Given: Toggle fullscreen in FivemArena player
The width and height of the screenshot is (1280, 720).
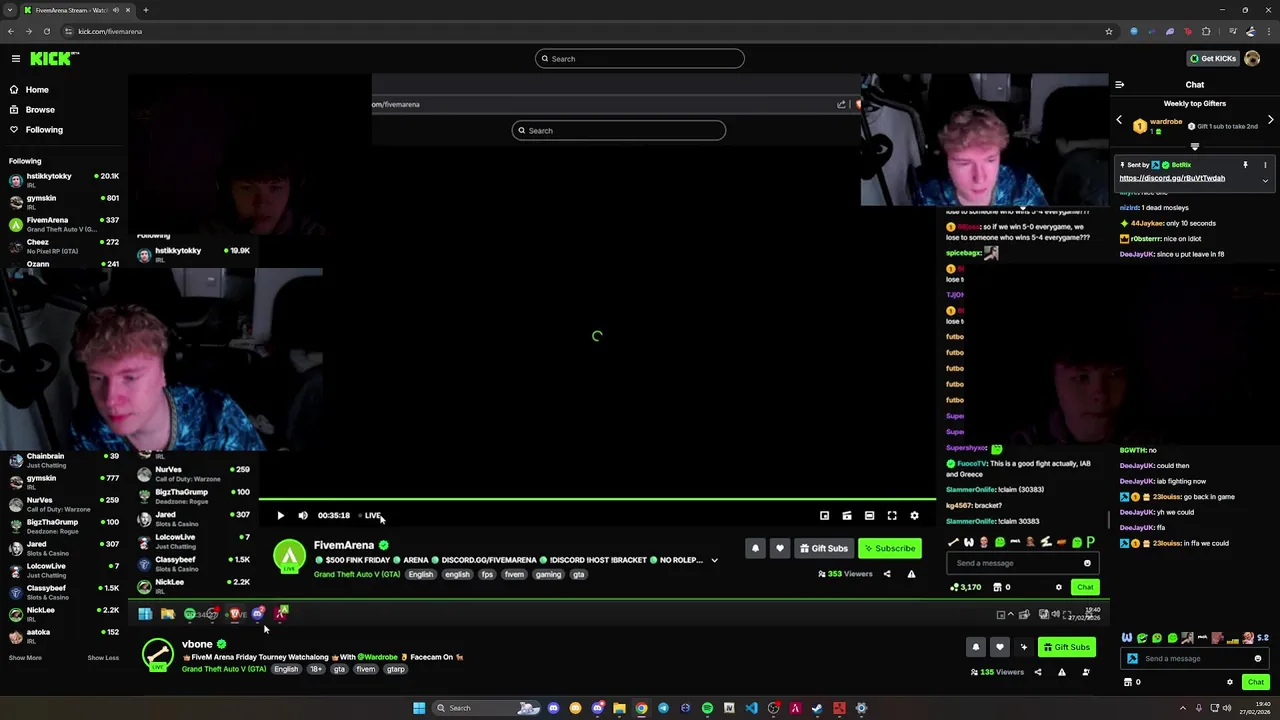Looking at the screenshot, I should point(892,516).
